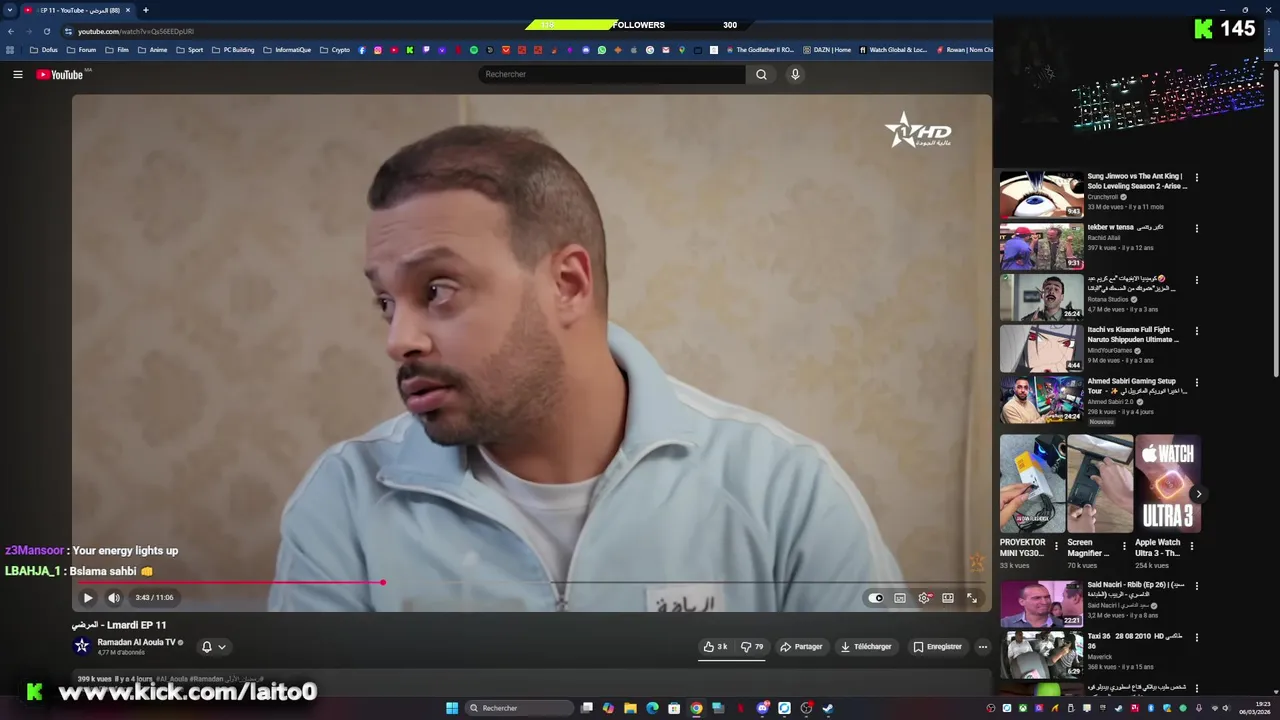Select the YouTube EP 11 browser tab
This screenshot has height=720, width=1280.
[76, 10]
